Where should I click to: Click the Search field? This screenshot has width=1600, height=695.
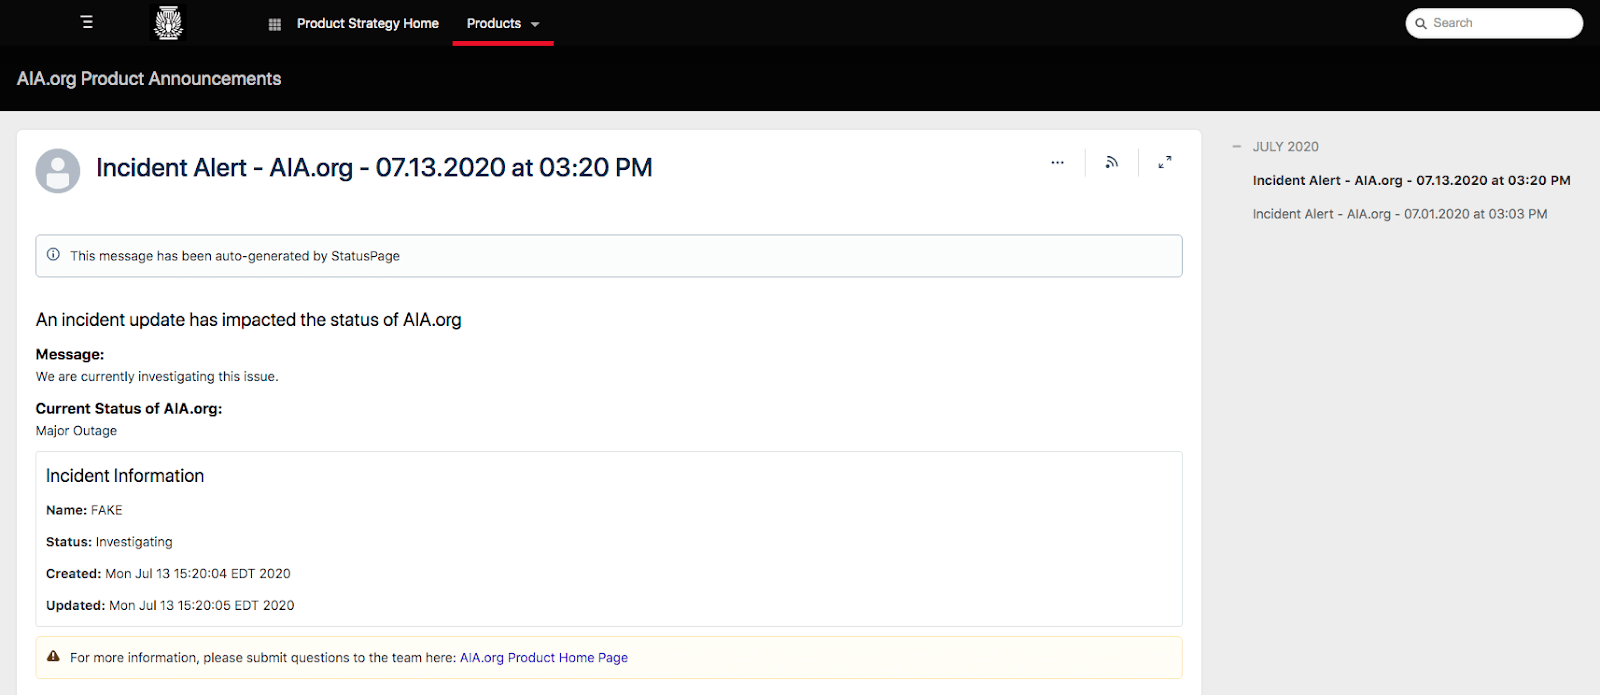[x=1494, y=23]
